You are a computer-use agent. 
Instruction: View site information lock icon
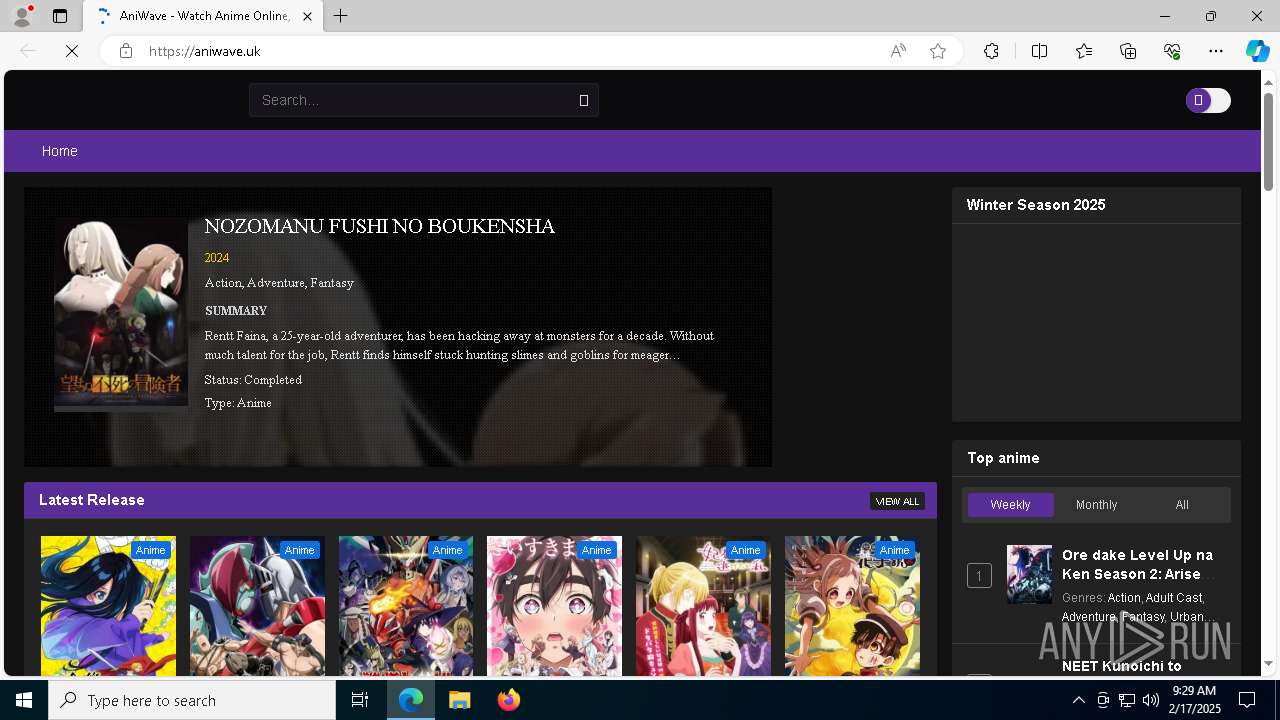tap(125, 51)
